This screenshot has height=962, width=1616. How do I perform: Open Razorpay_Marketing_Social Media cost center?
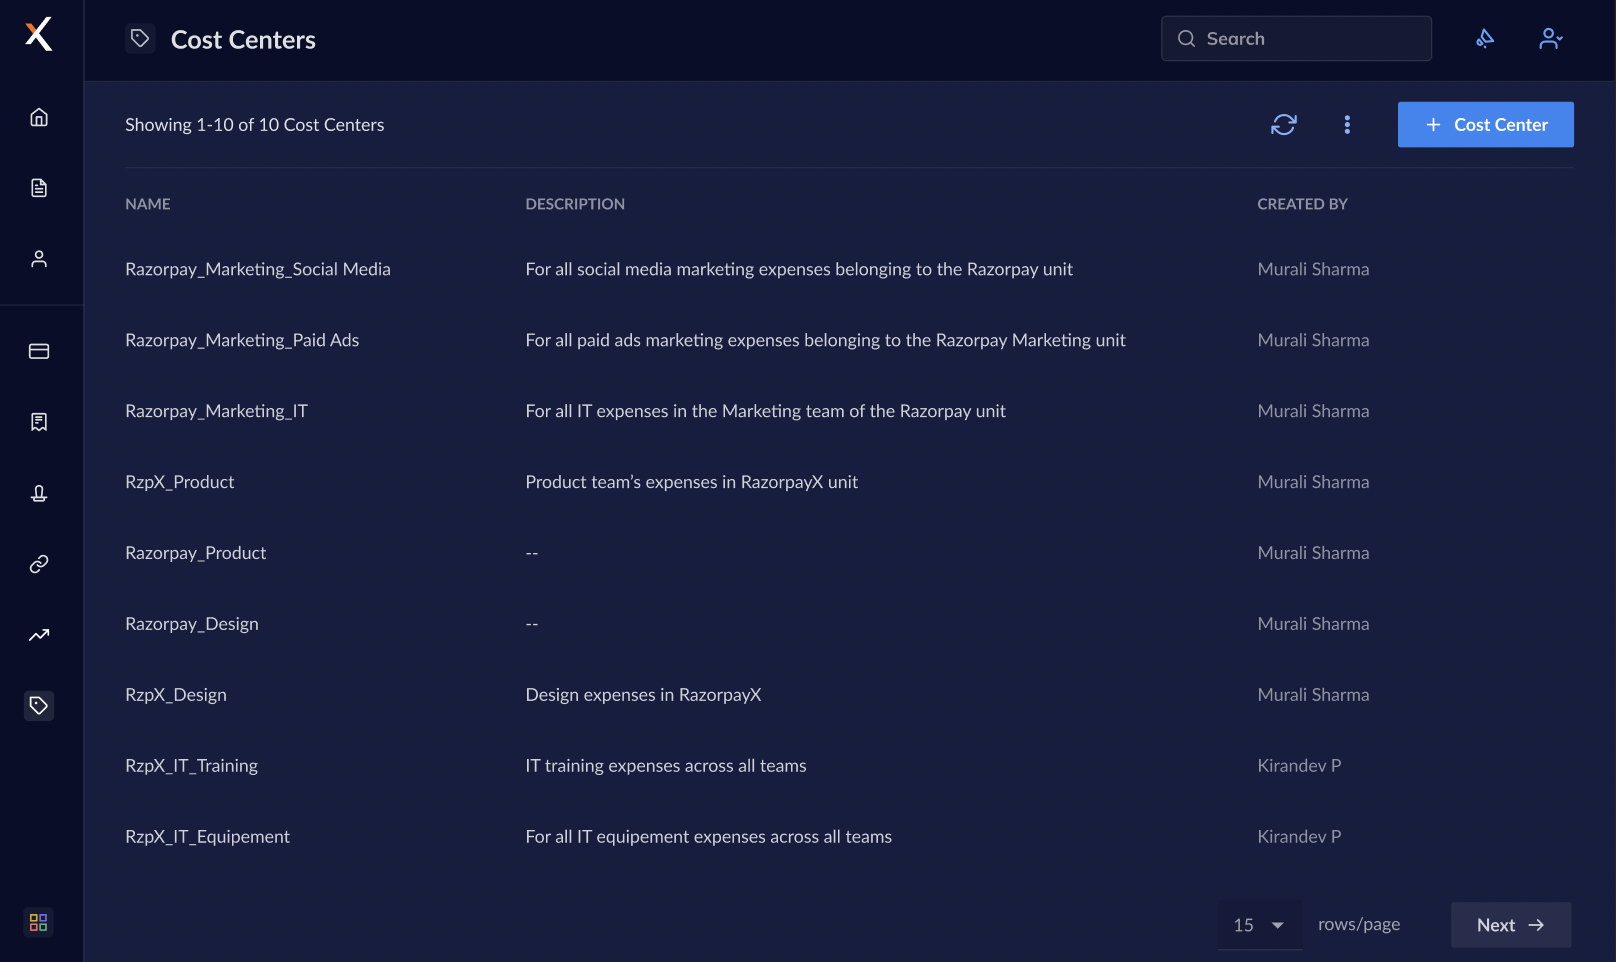coord(258,269)
